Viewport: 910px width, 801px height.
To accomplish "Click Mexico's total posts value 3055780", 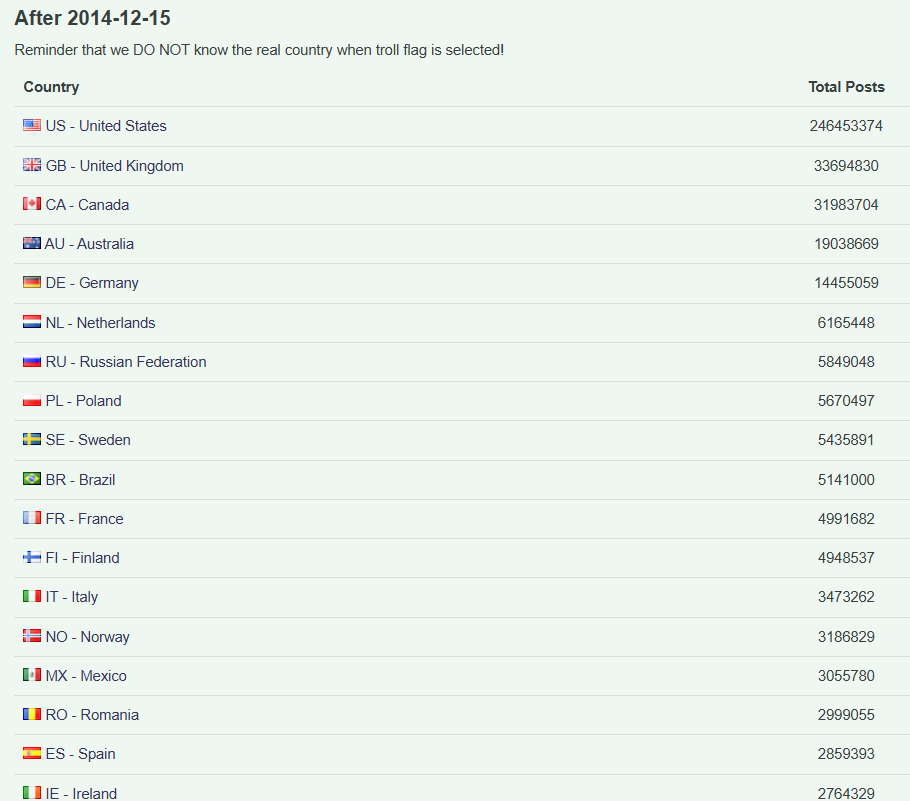I will (846, 676).
